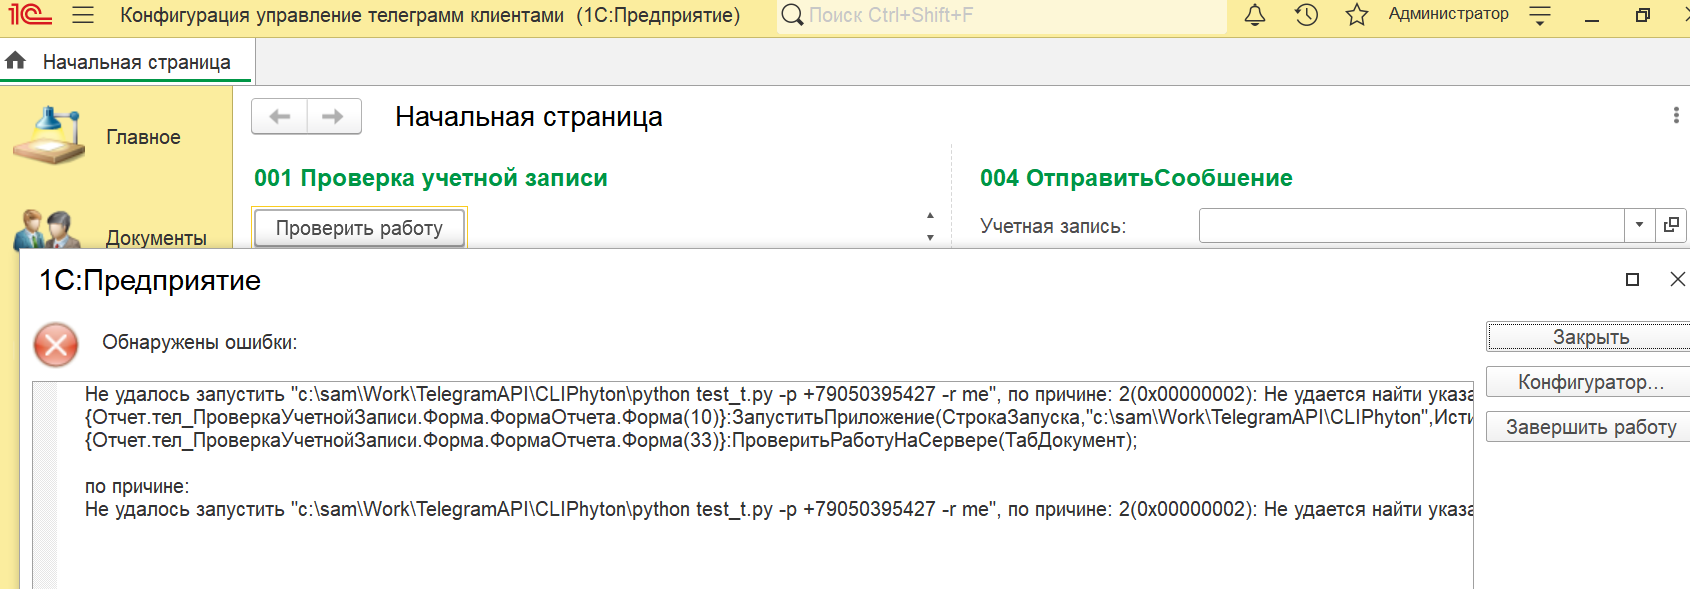The image size is (1690, 589).
Task: Click the Учетная запись: label
Action: [x=1053, y=226]
